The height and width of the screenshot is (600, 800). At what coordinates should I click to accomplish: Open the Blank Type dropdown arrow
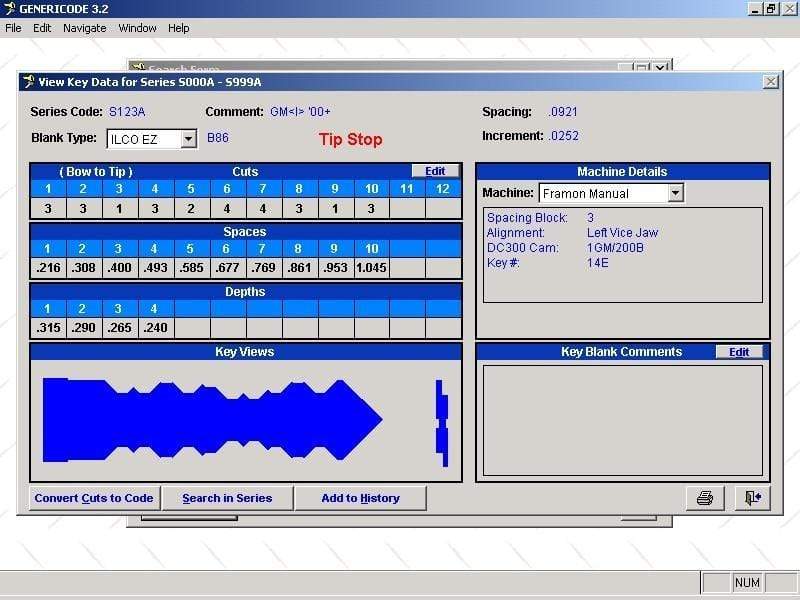coord(189,140)
